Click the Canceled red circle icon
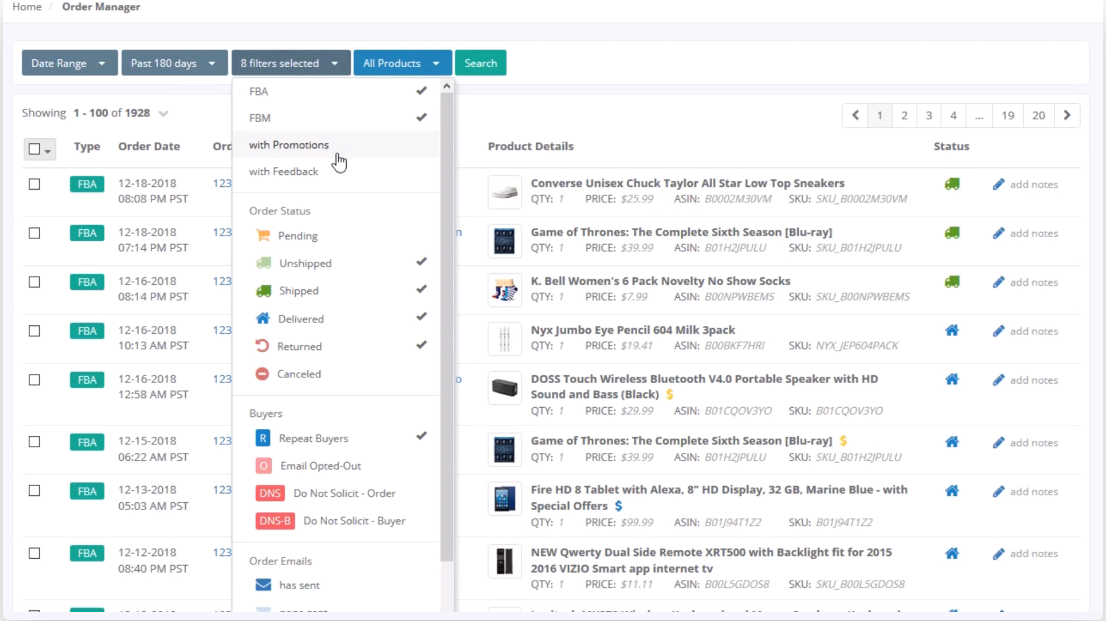1106x621 pixels. [262, 374]
